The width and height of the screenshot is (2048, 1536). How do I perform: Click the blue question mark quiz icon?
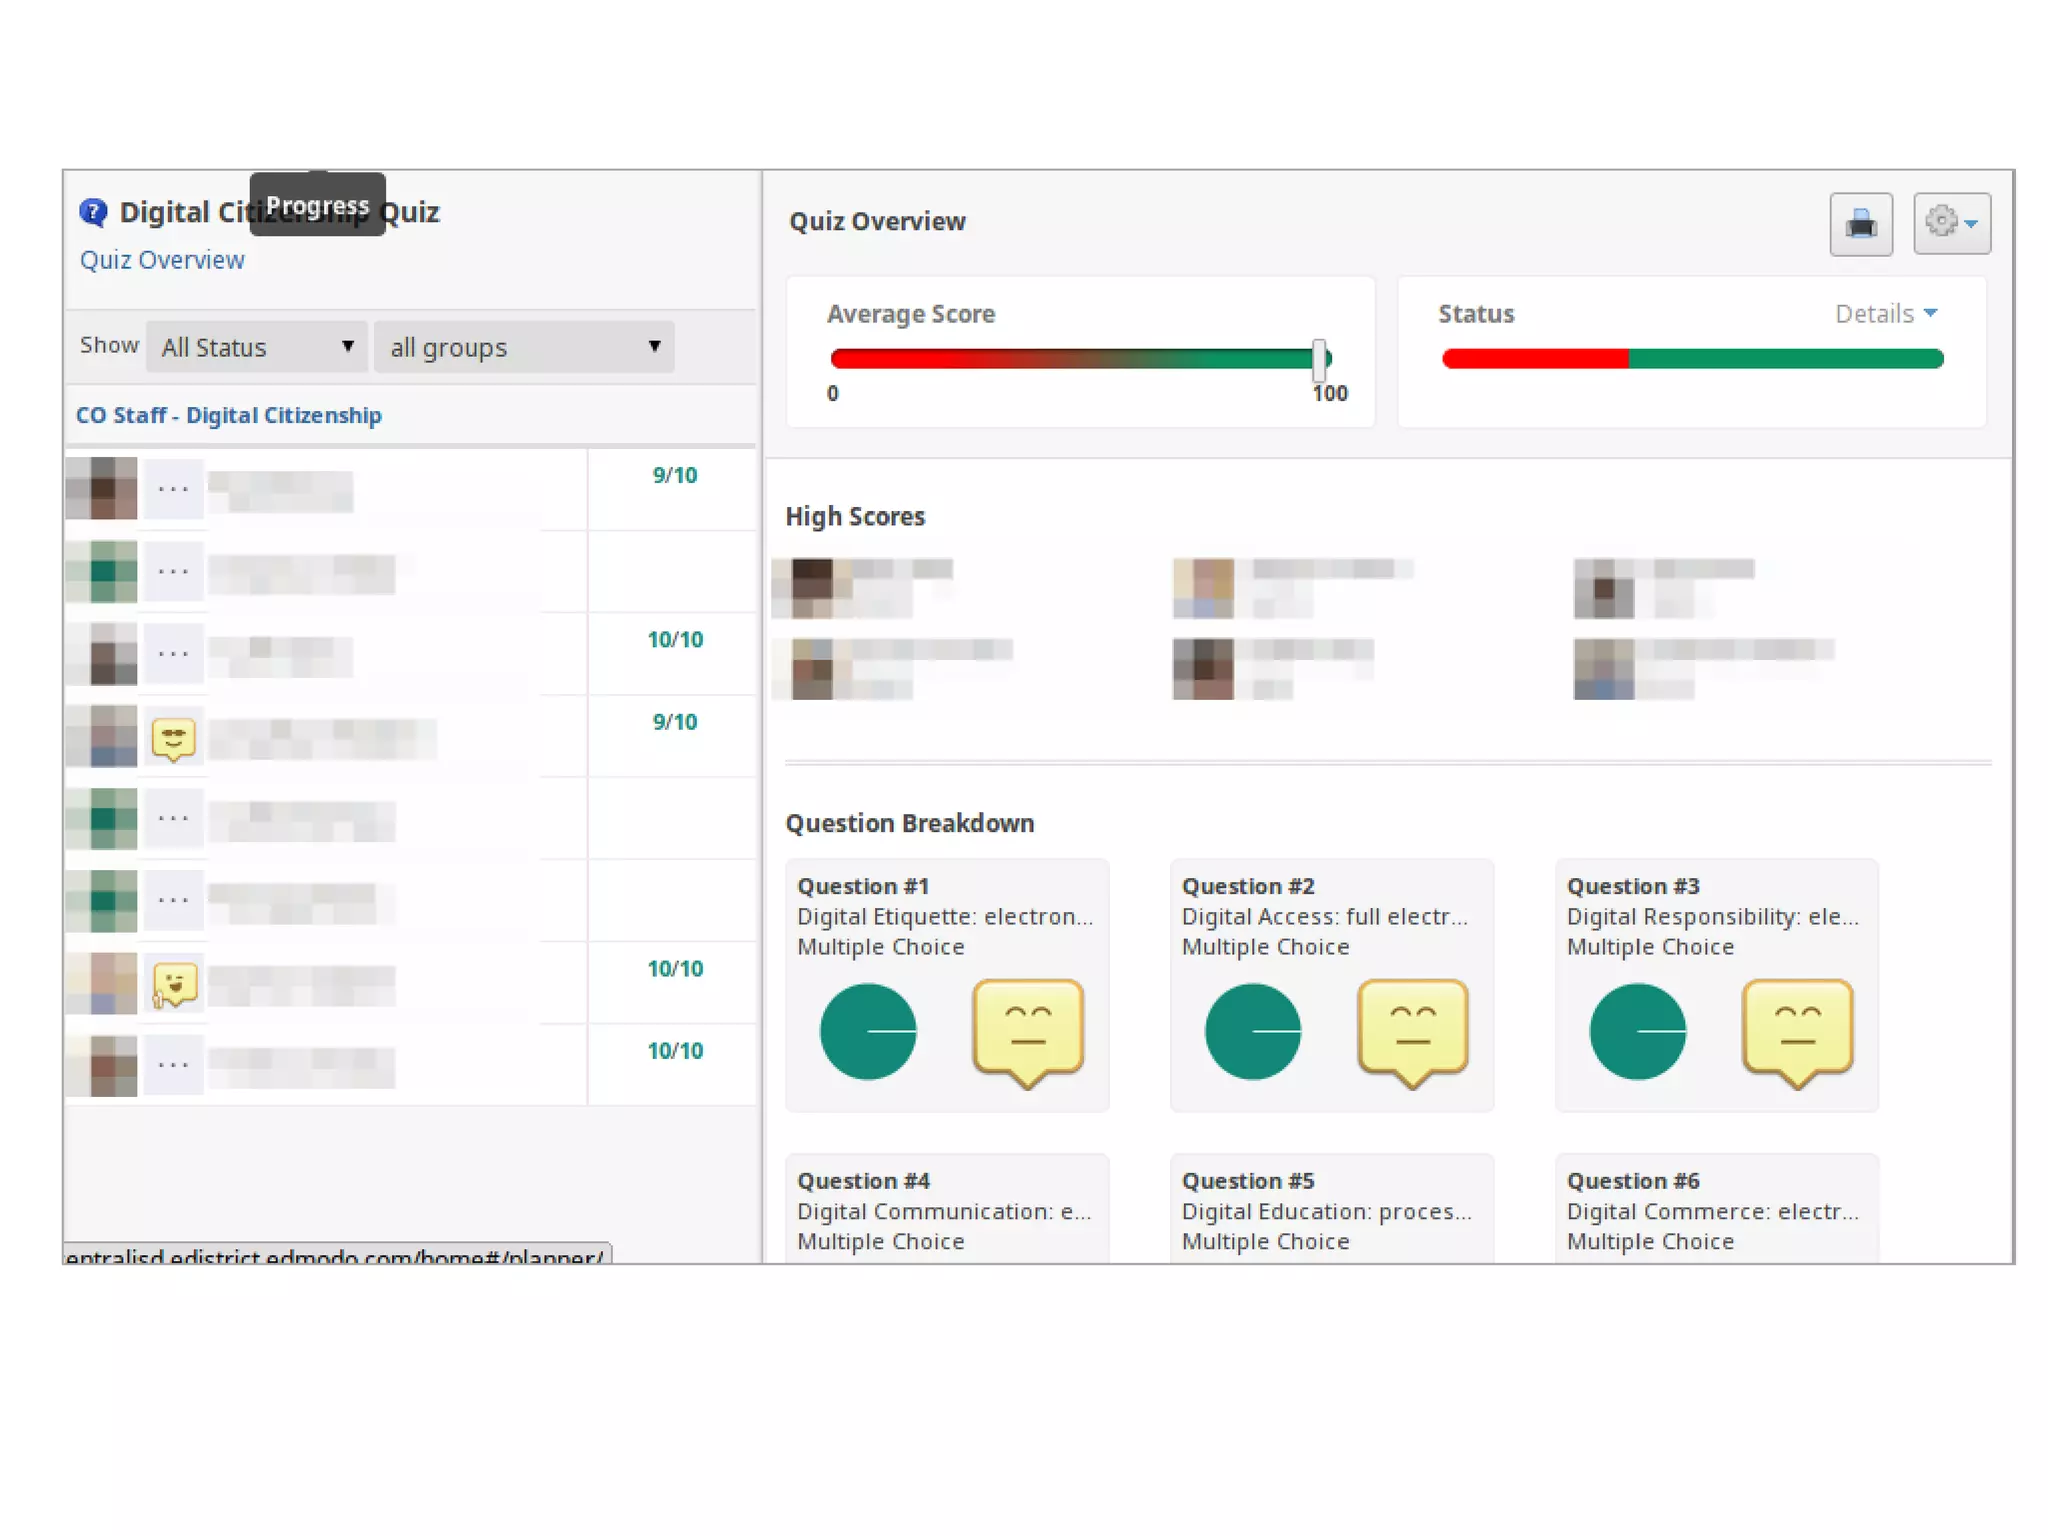(93, 212)
